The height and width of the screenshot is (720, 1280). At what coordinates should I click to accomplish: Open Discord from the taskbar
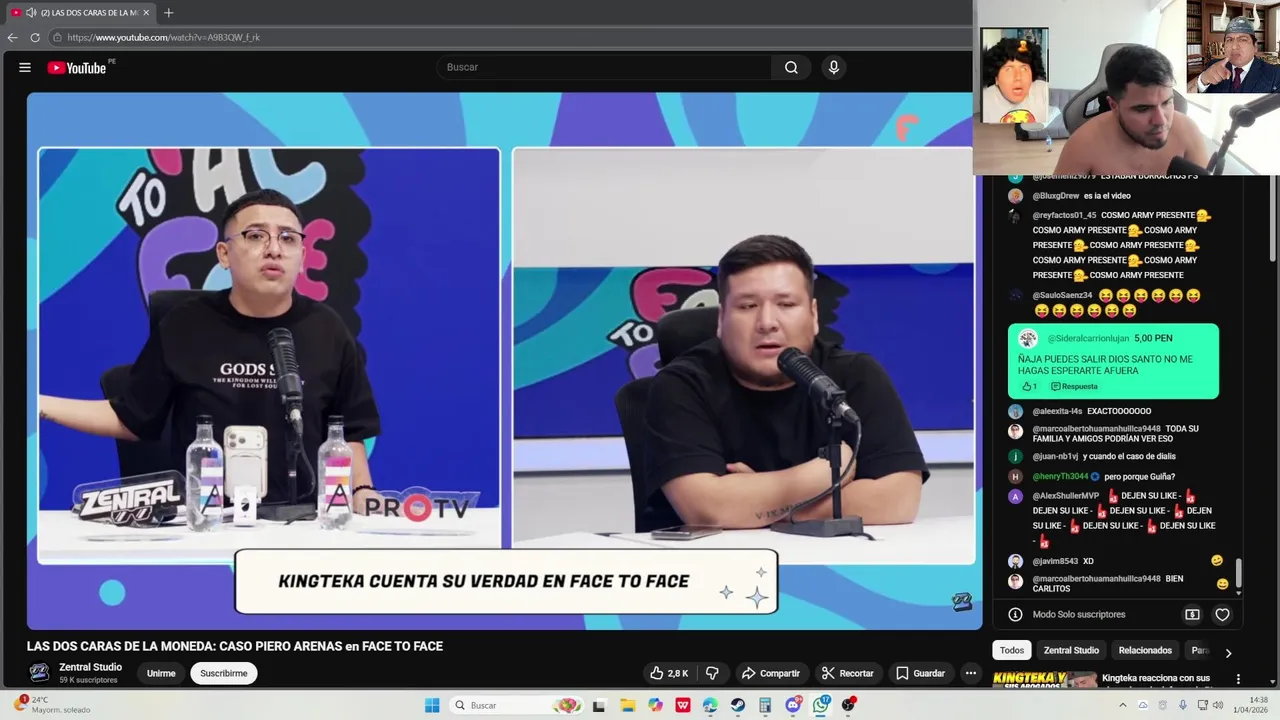click(x=793, y=705)
